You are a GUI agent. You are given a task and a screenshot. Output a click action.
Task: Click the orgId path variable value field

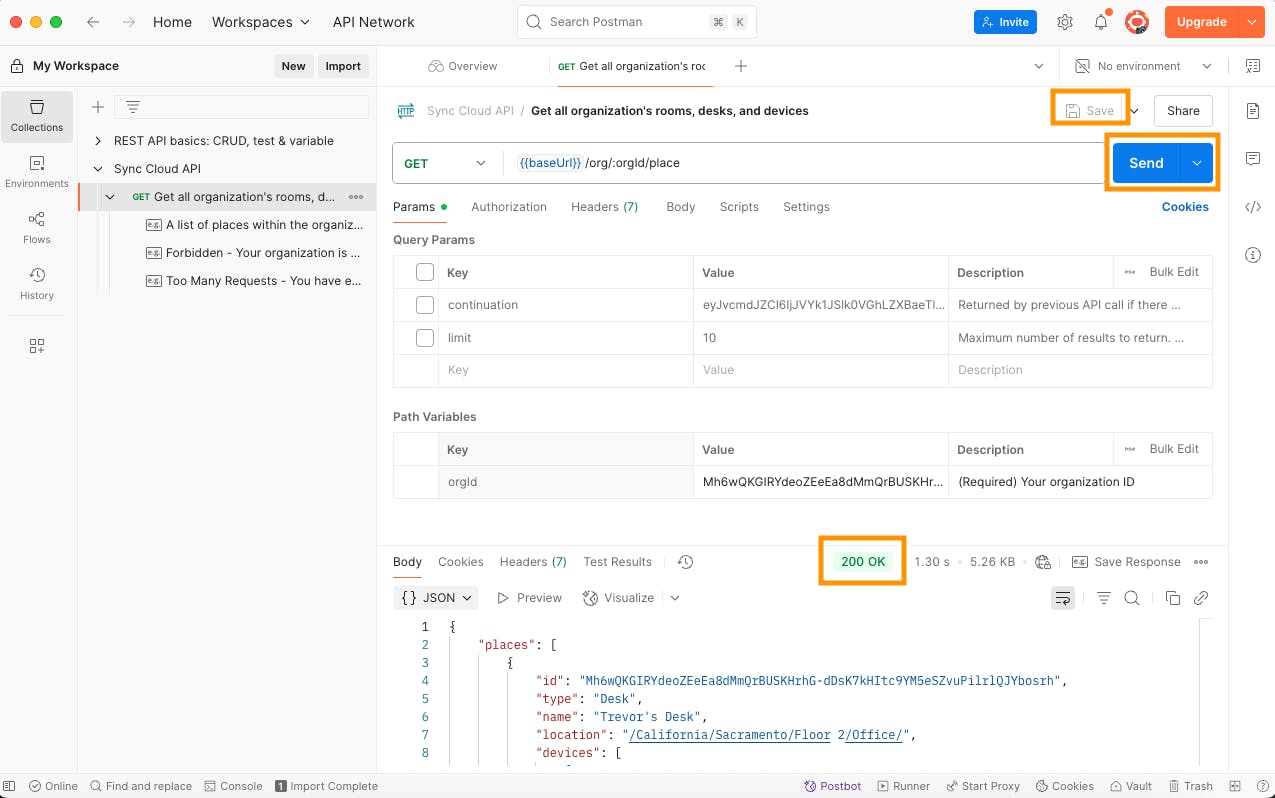pyautogui.click(x=821, y=482)
